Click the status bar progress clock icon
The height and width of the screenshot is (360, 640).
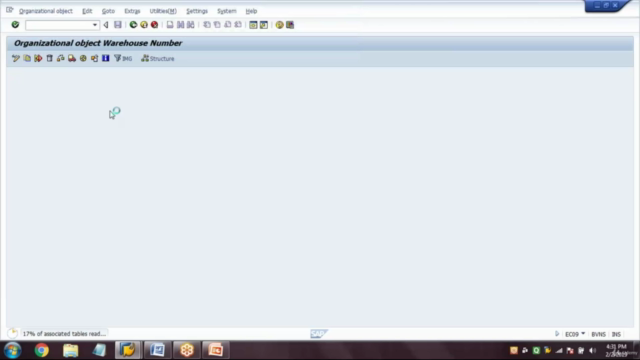(13, 333)
